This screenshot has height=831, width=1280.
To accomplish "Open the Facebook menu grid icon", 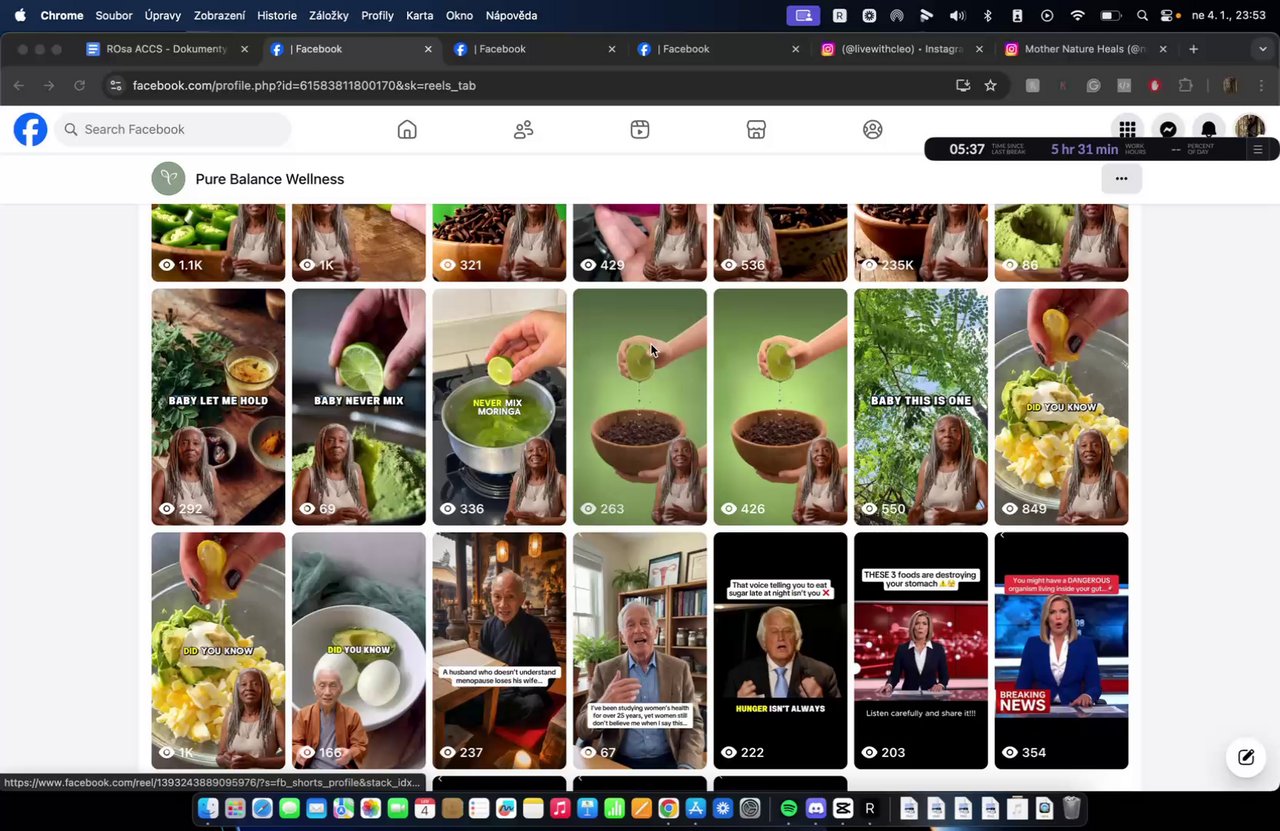I will point(1127,129).
